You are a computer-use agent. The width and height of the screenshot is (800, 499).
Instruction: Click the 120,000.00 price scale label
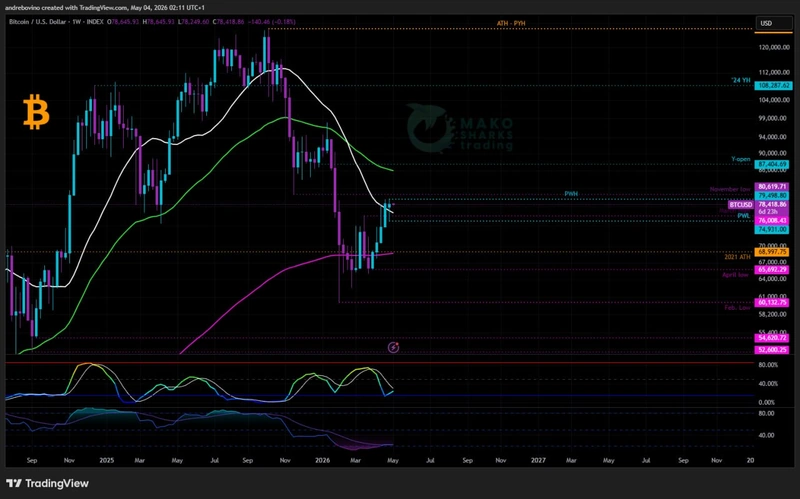pyautogui.click(x=774, y=47)
